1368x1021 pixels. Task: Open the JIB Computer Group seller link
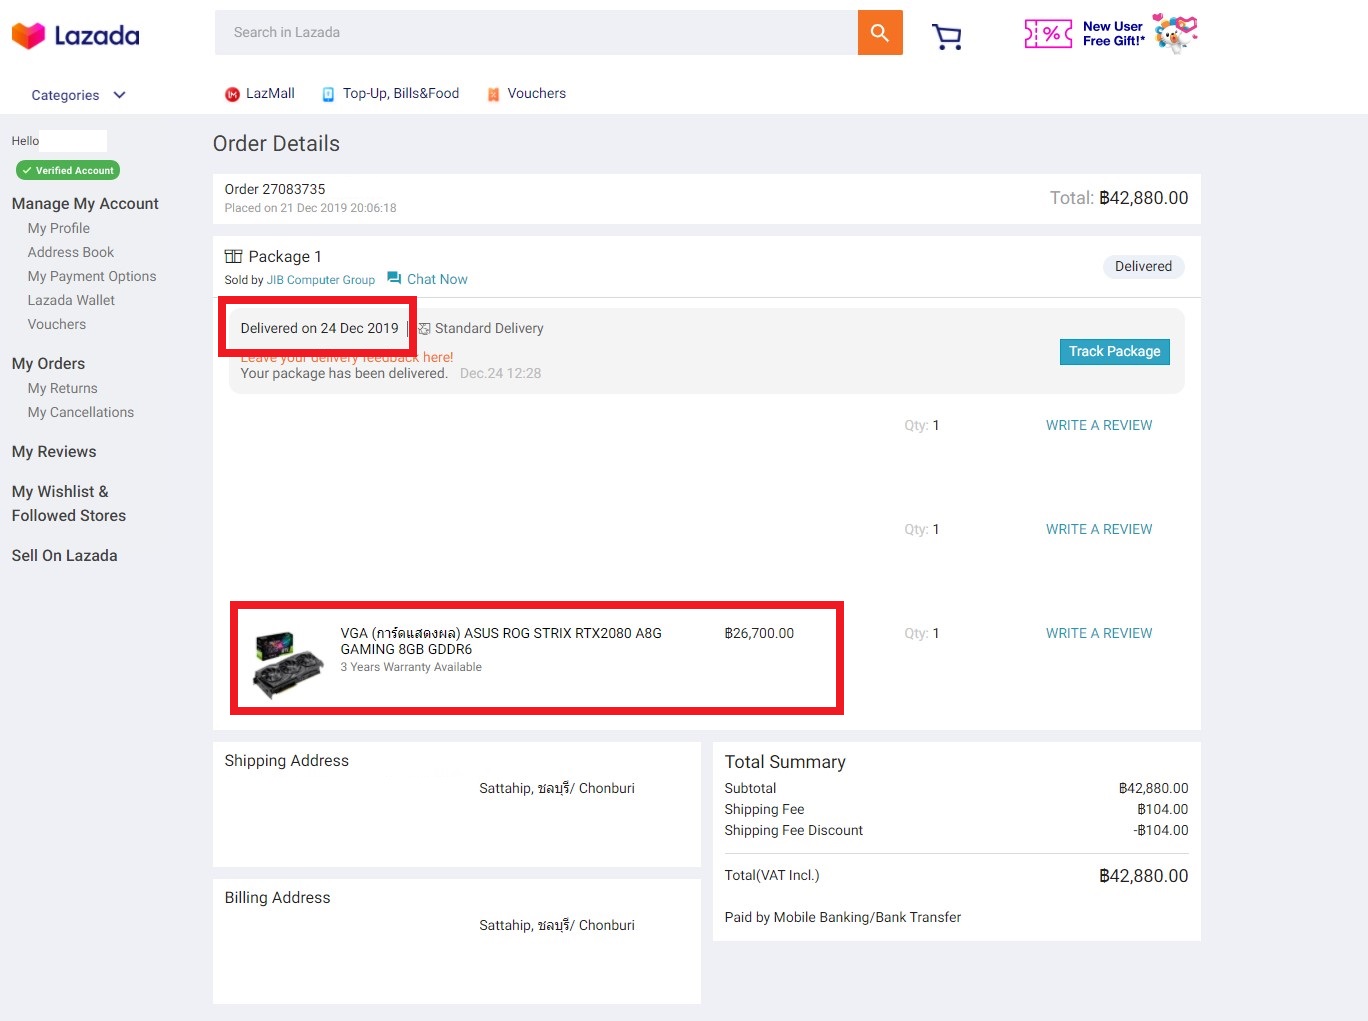(321, 280)
